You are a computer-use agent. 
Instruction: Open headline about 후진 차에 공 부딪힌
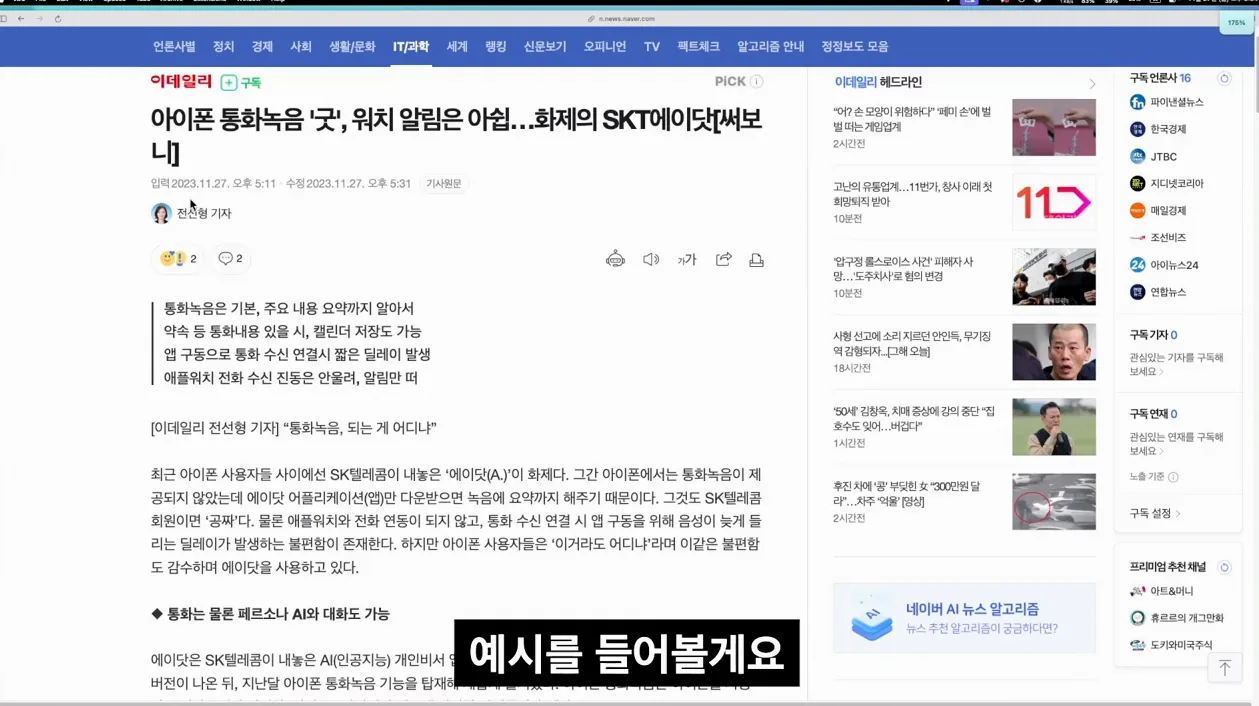pyautogui.click(x=906, y=494)
